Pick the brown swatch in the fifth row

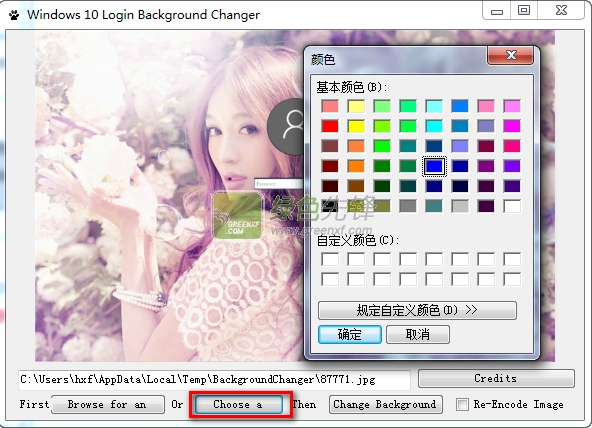pos(356,186)
